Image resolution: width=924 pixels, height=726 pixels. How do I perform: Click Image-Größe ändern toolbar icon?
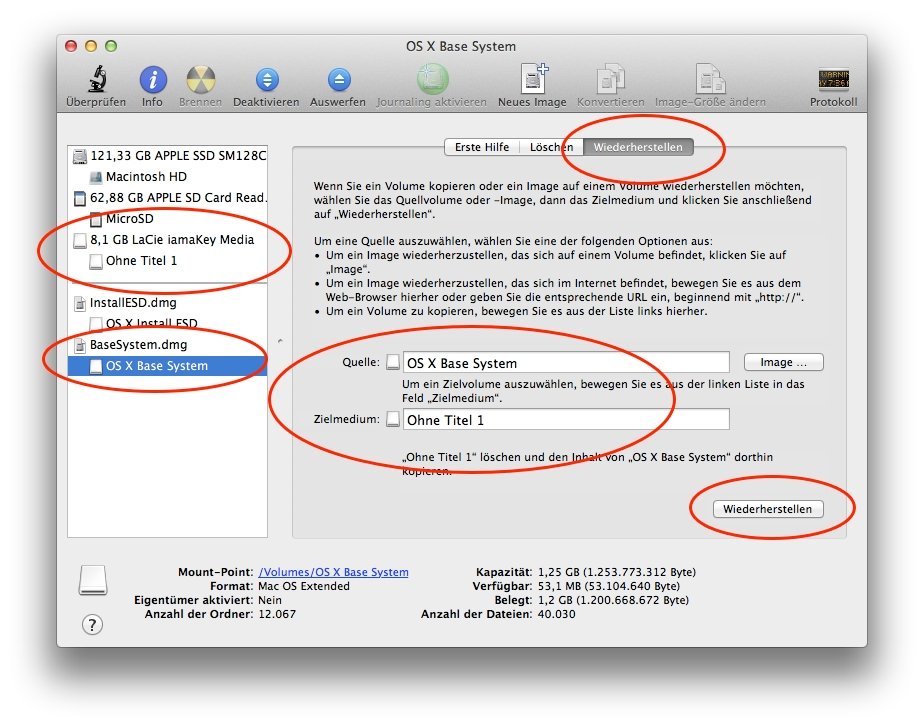tap(710, 79)
